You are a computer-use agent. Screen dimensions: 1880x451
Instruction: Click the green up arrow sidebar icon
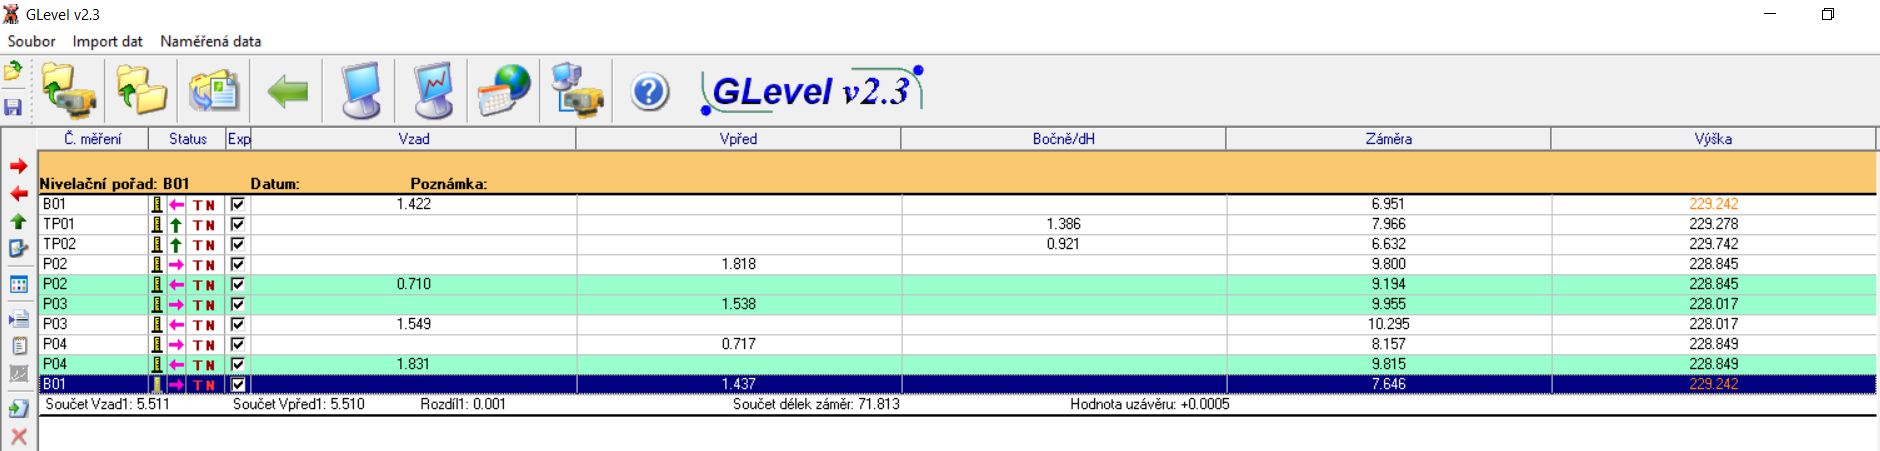[18, 221]
